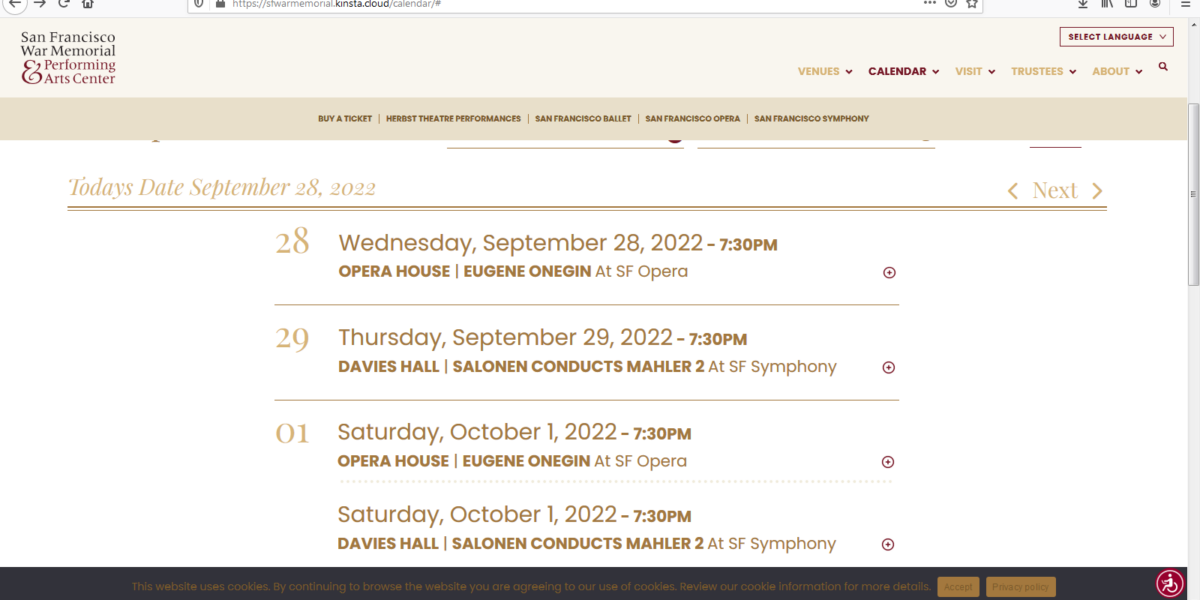Viewport: 1200px width, 600px height.
Task: Reload the page with the refresh icon
Action: pos(64,4)
